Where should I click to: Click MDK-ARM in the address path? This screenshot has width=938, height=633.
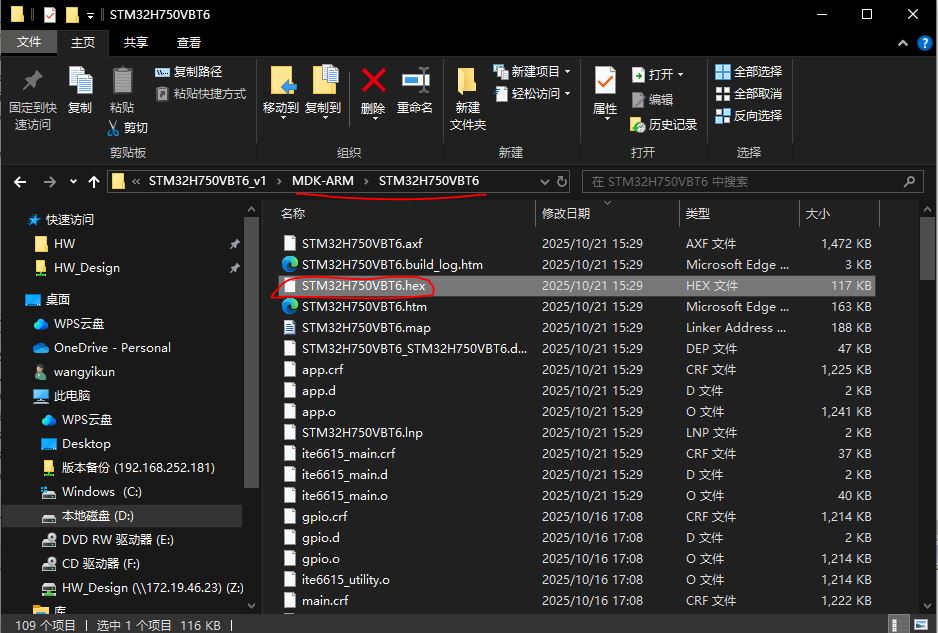click(323, 181)
